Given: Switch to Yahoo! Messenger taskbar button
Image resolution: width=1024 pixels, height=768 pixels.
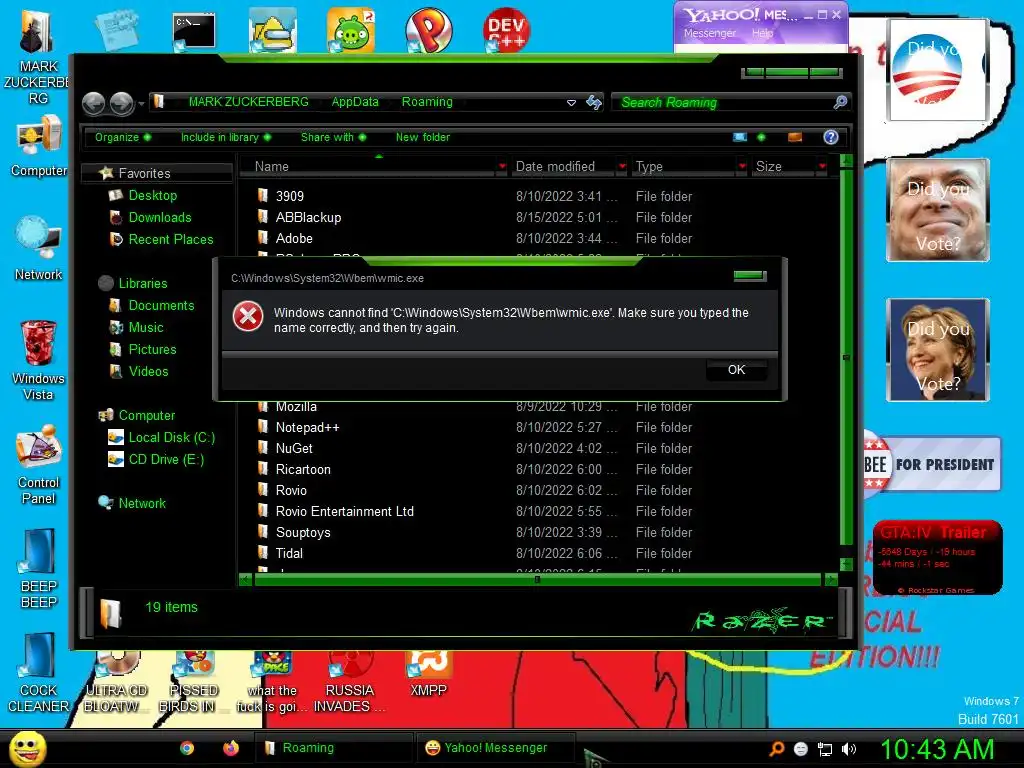Looking at the screenshot, I should tap(495, 748).
